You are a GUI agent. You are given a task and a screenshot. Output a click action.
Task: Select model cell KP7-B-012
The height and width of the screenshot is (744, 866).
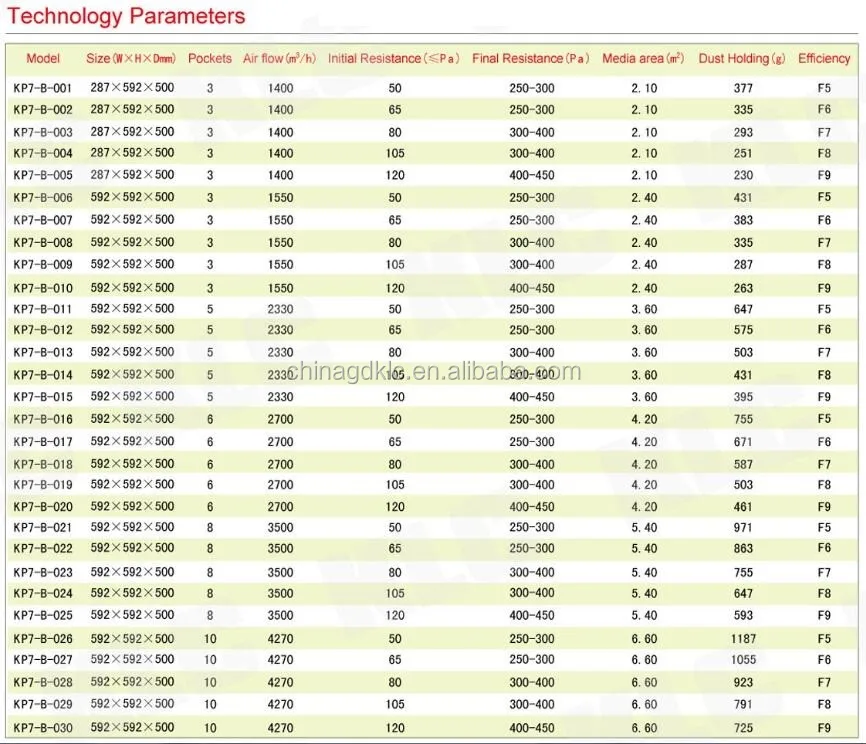pyautogui.click(x=43, y=330)
